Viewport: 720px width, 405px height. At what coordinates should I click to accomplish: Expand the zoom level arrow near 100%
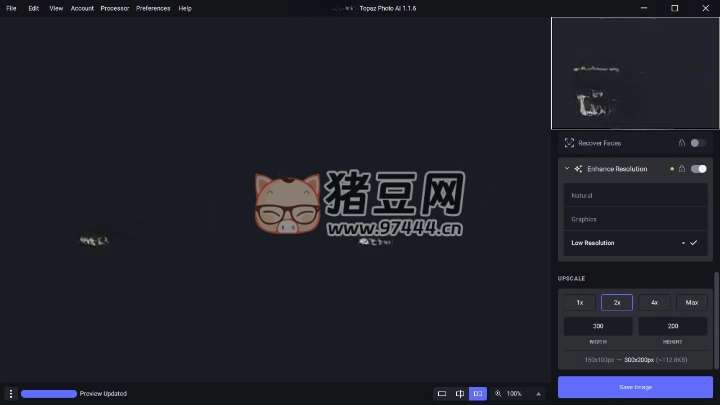(539, 394)
